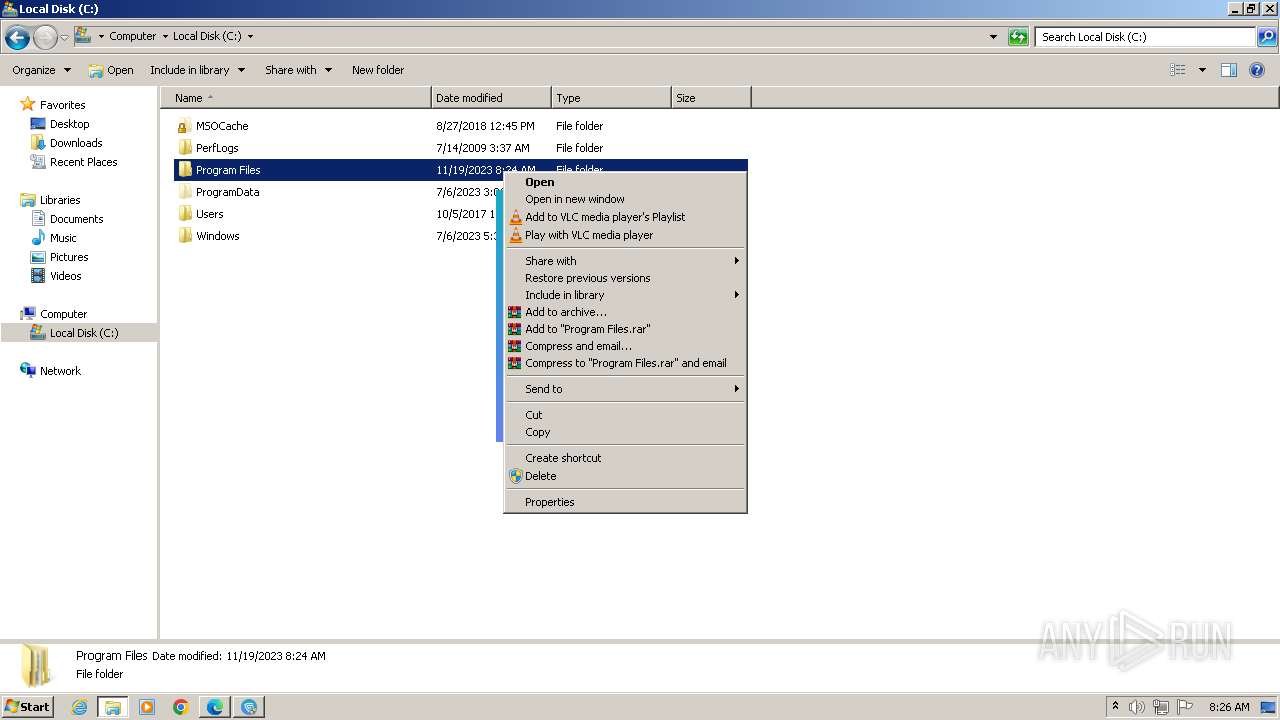This screenshot has width=1280, height=720.
Task: Open Internet Explorer from the taskbar
Action: click(x=79, y=707)
